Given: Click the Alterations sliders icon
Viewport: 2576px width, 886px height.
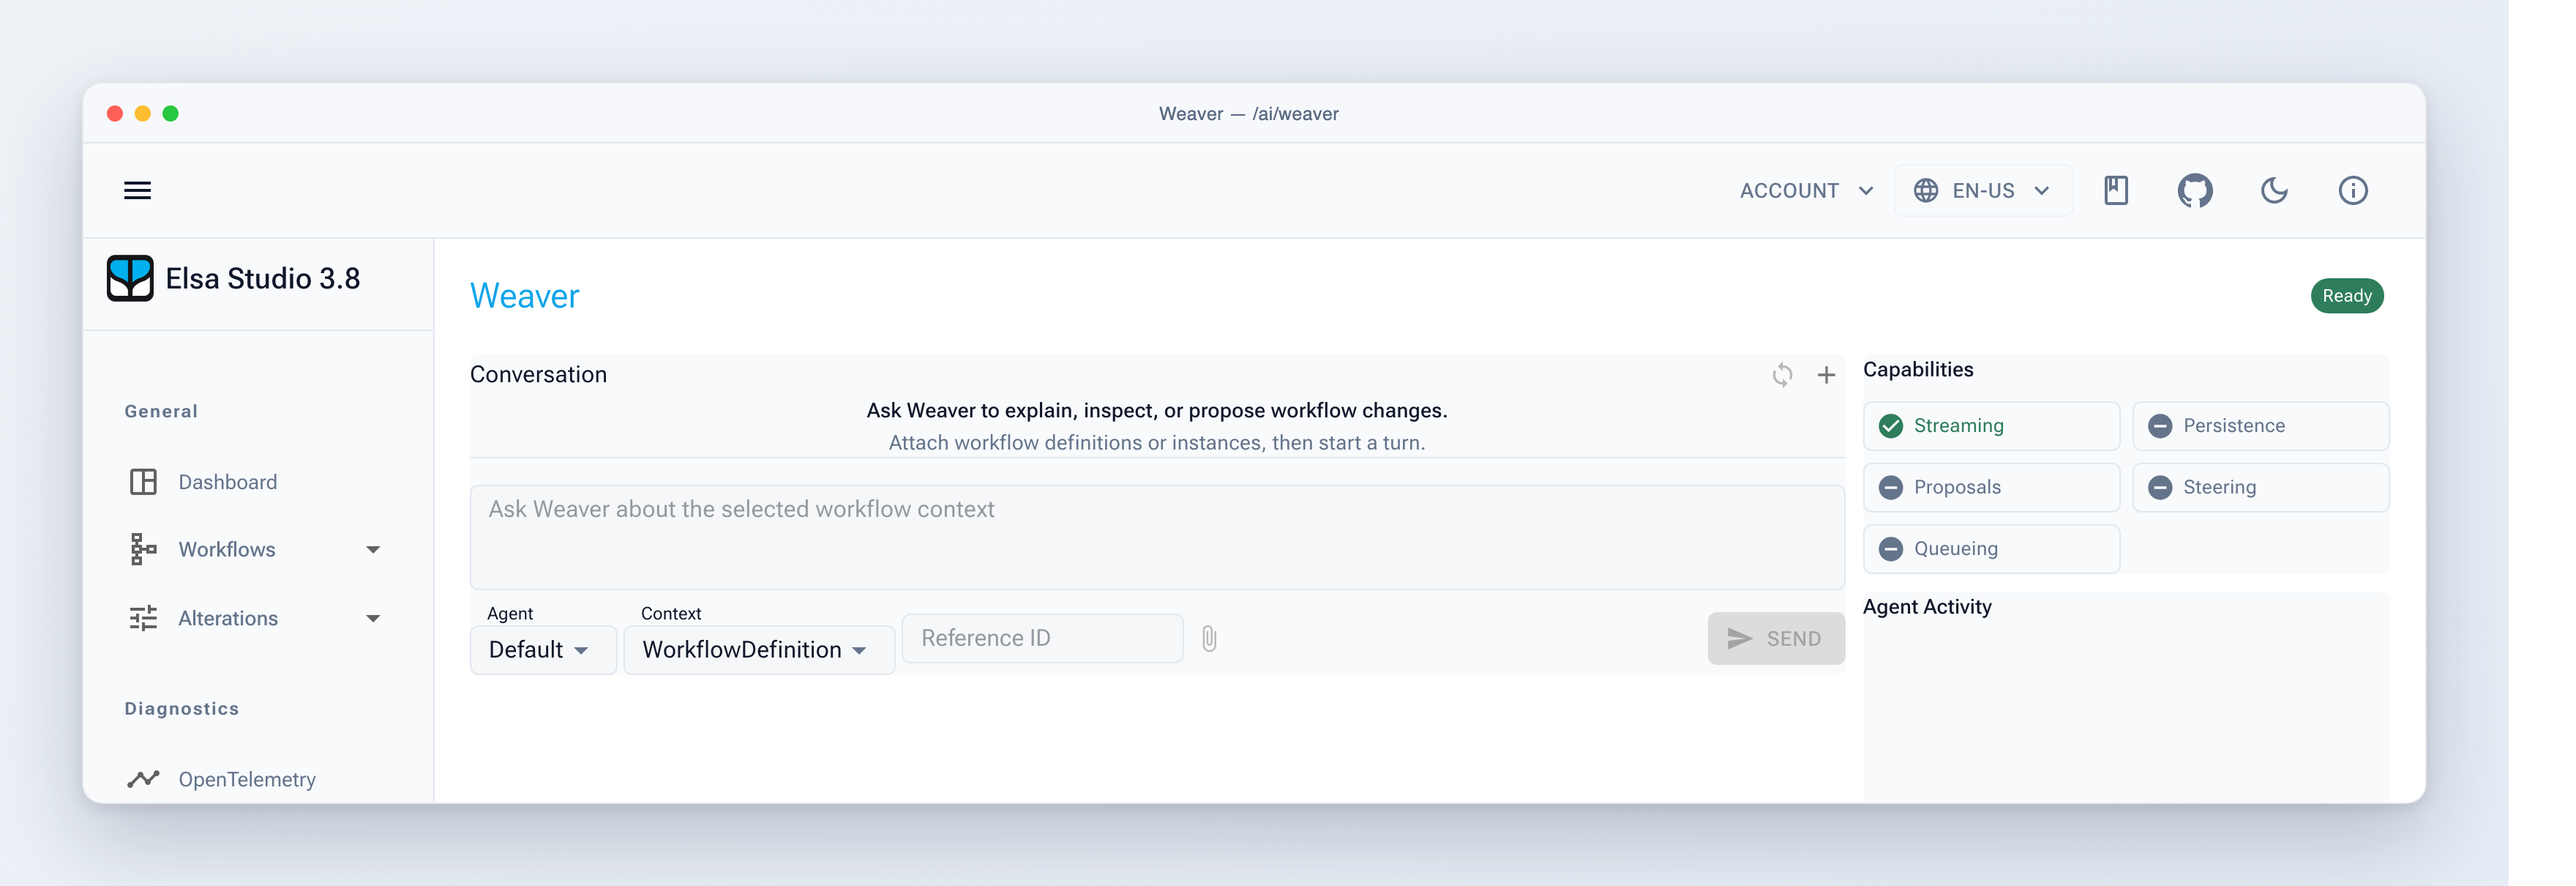Looking at the screenshot, I should pos(143,618).
